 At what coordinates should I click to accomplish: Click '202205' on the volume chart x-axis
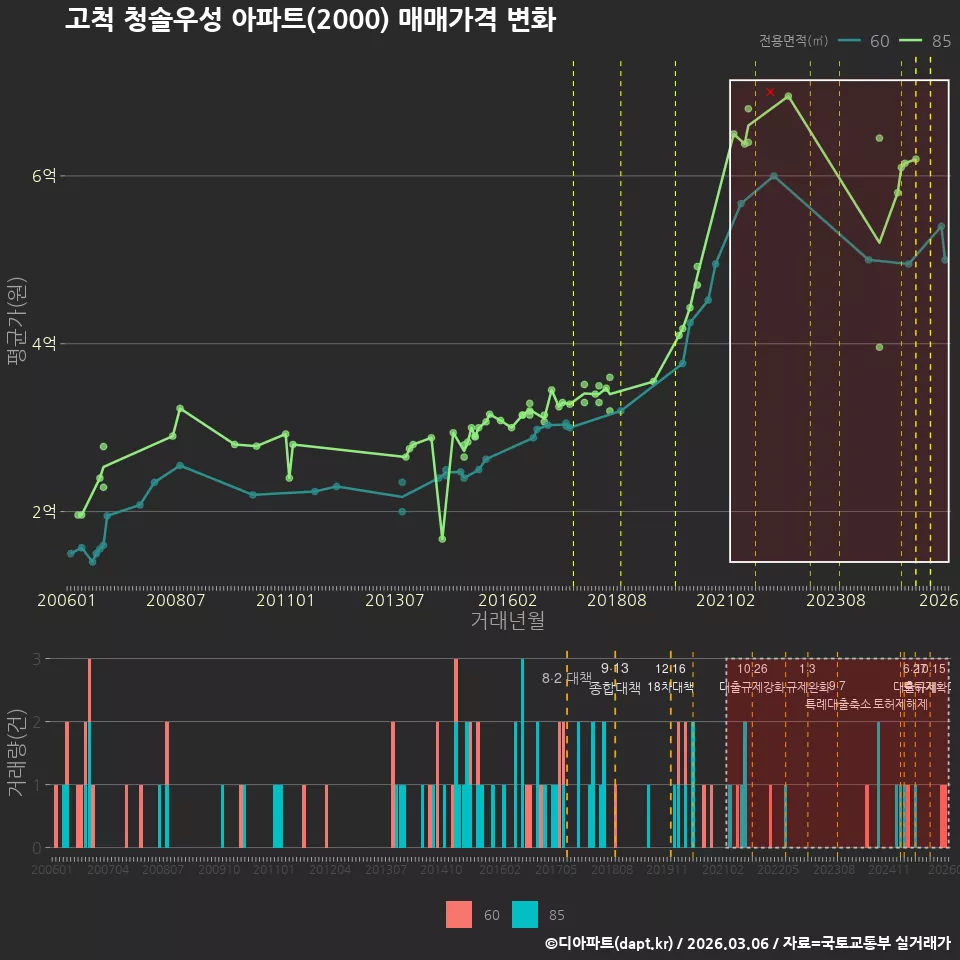[x=778, y=869]
